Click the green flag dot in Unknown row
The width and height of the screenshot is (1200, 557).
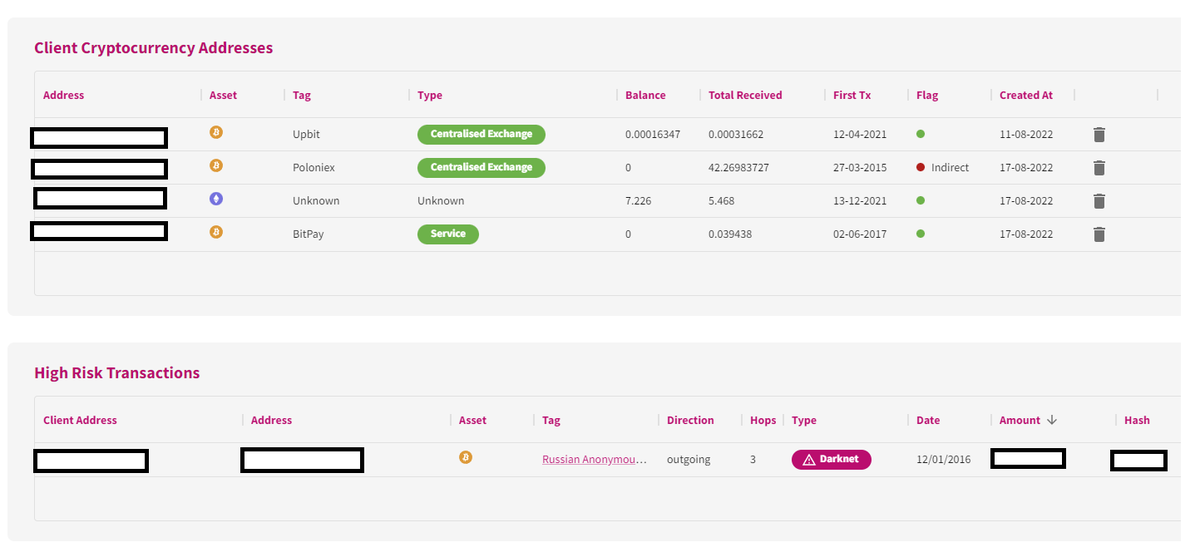(x=920, y=201)
